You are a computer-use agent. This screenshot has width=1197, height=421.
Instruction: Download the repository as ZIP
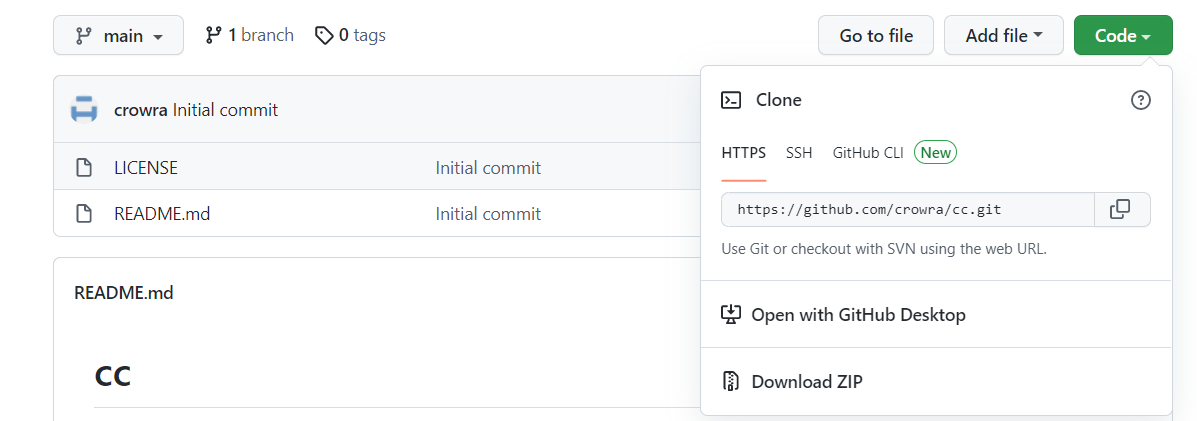[x=806, y=382]
